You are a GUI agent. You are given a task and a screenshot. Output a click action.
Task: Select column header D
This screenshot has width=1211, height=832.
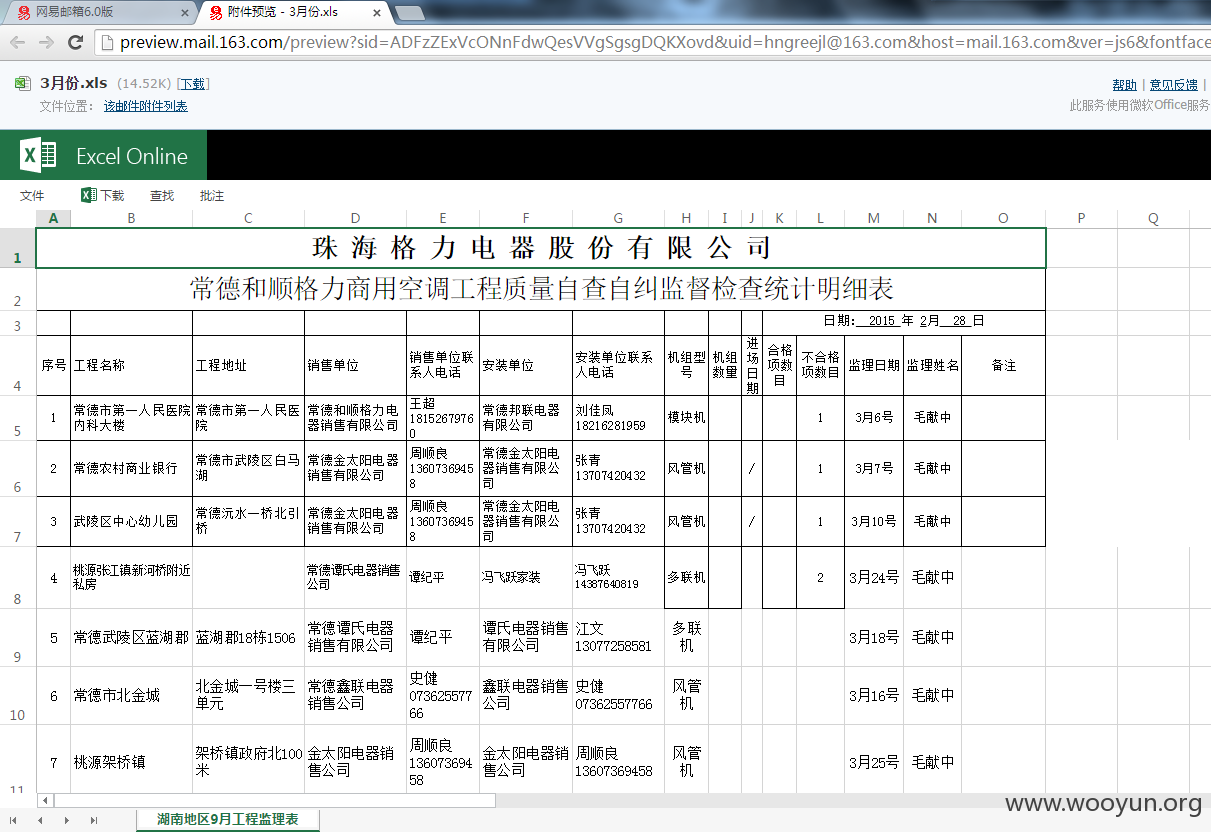356,219
